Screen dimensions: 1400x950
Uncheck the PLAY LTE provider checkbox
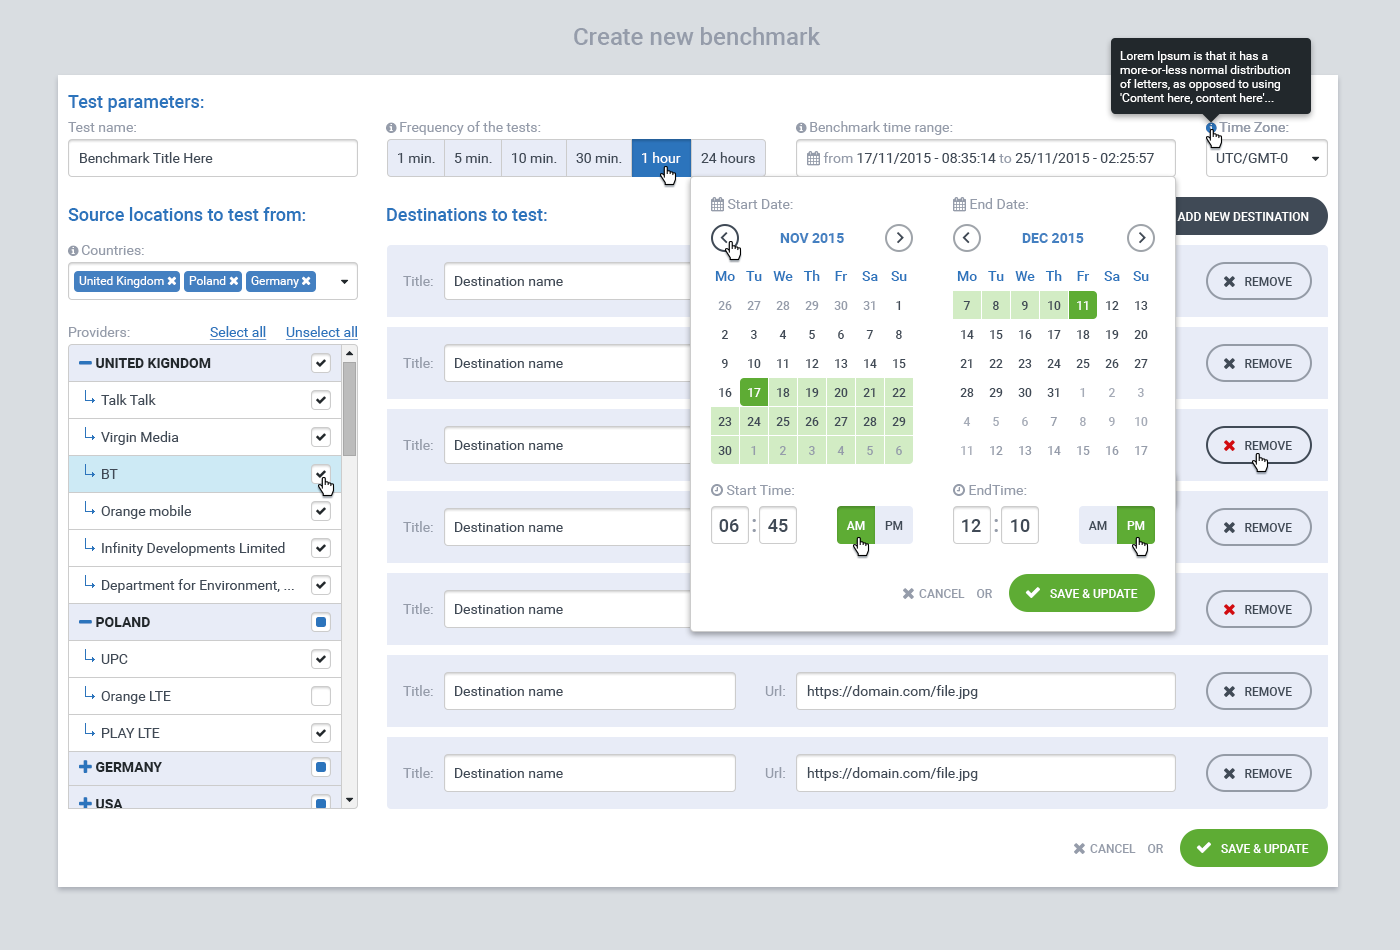pyautogui.click(x=320, y=733)
